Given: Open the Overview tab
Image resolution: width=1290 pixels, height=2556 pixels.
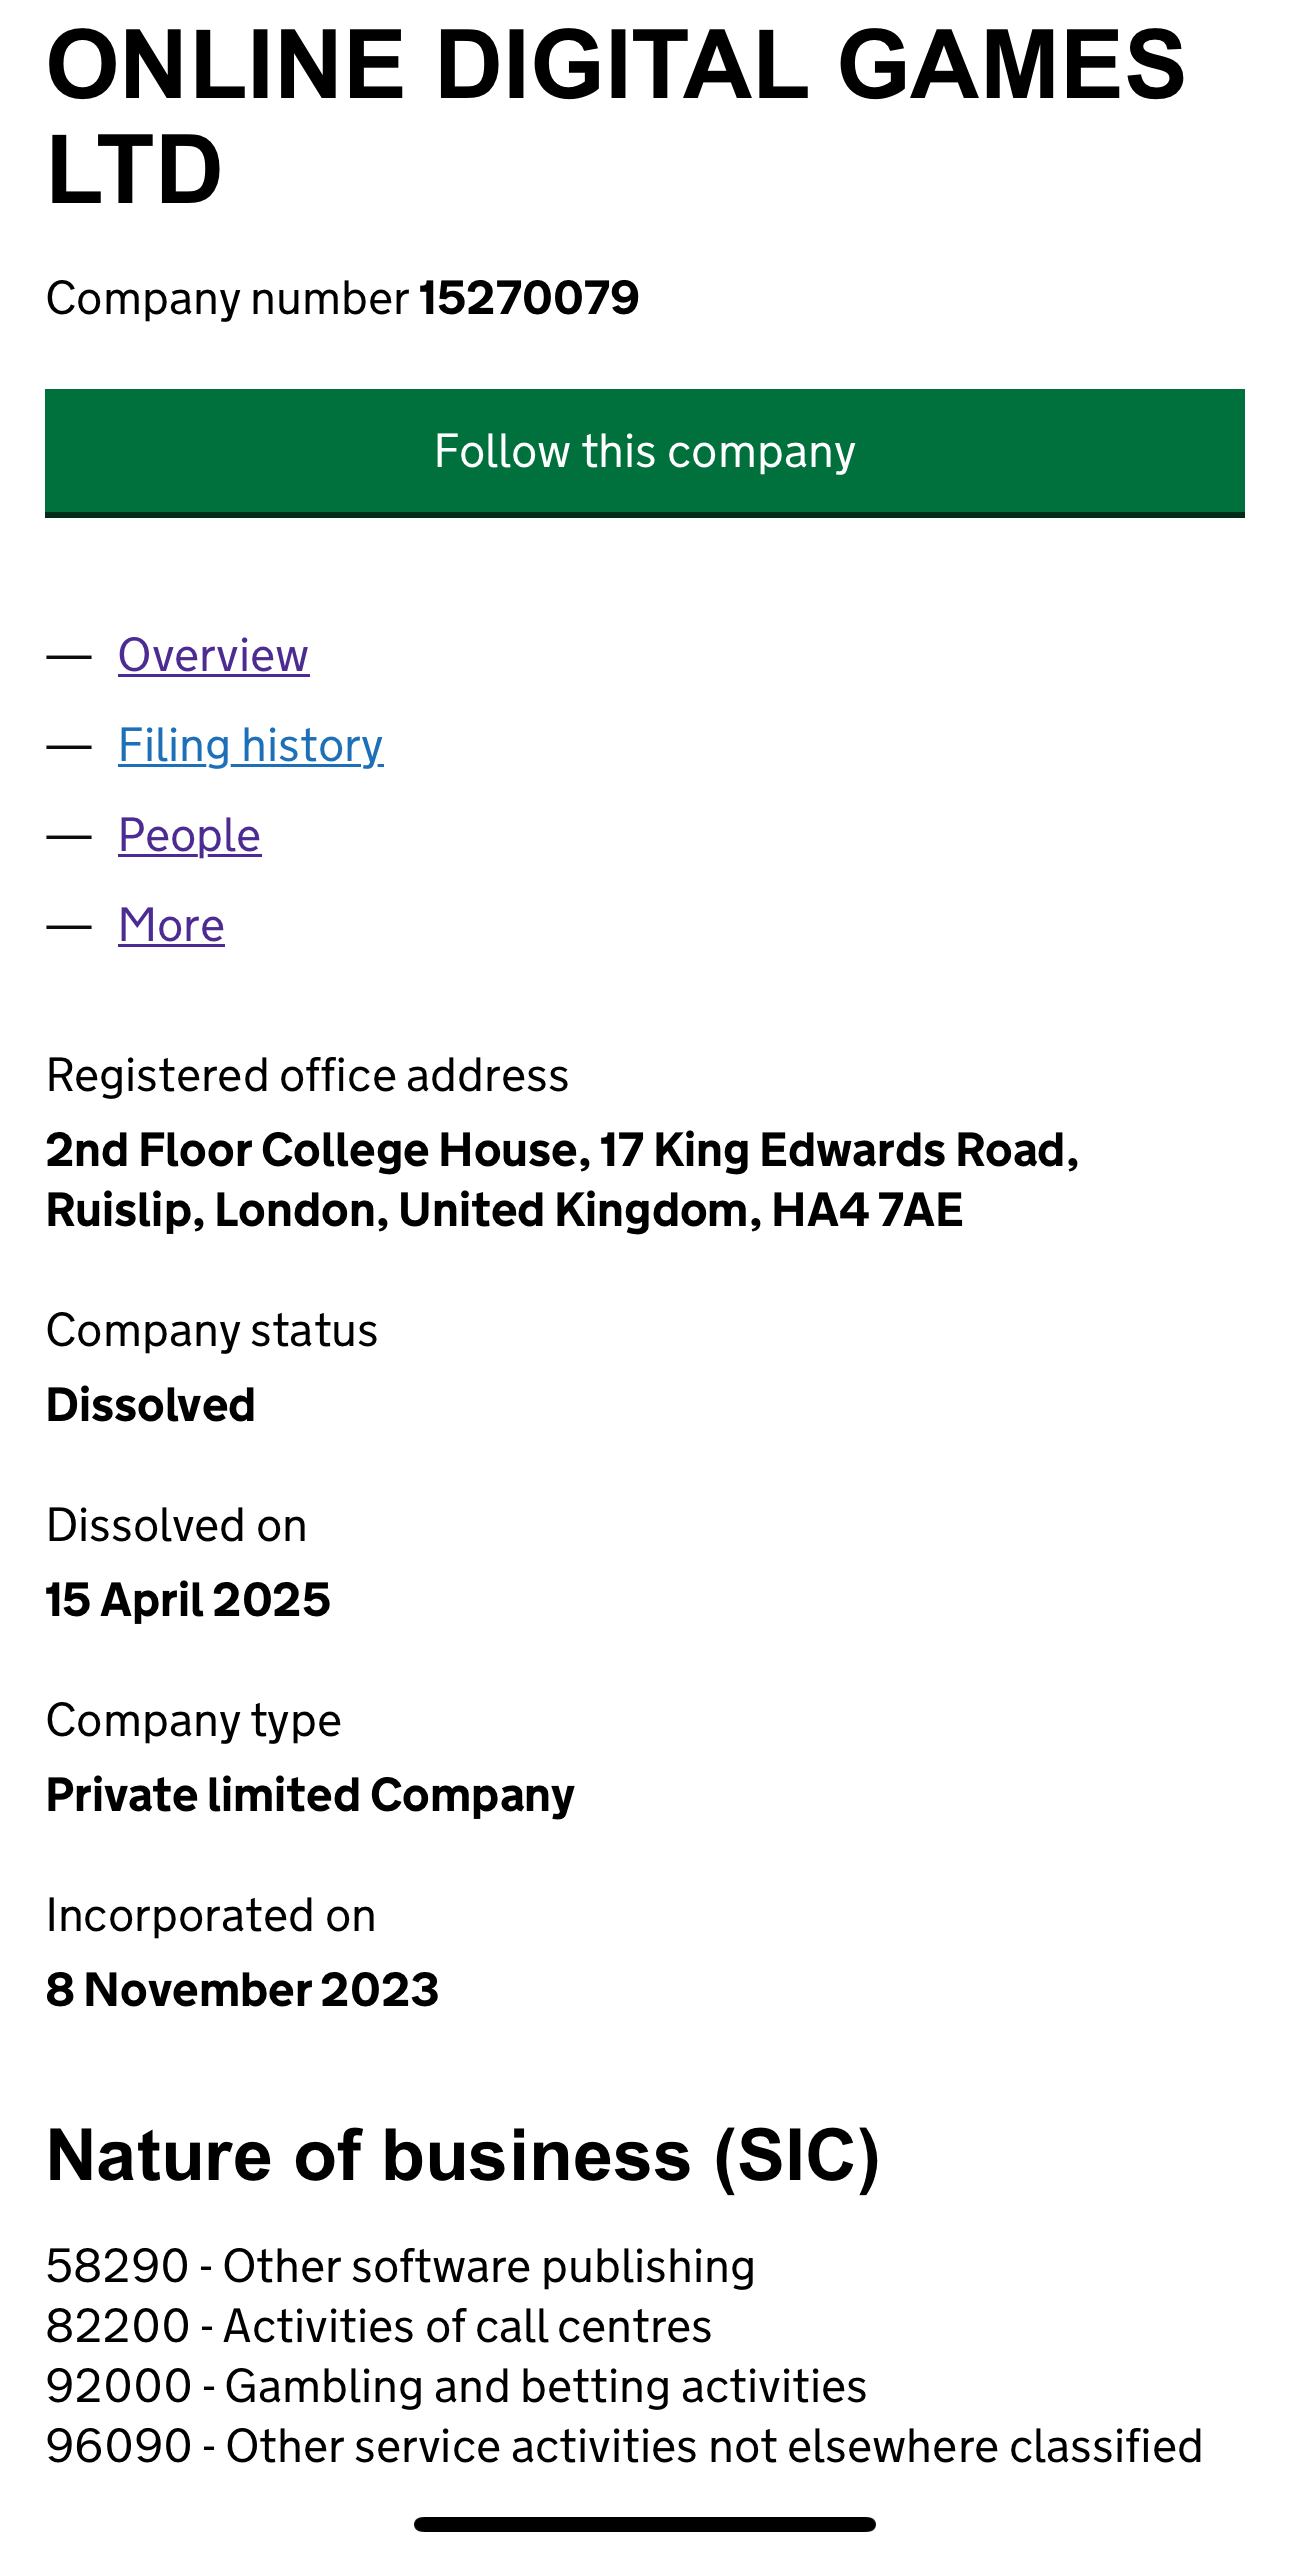Looking at the screenshot, I should (x=213, y=656).
